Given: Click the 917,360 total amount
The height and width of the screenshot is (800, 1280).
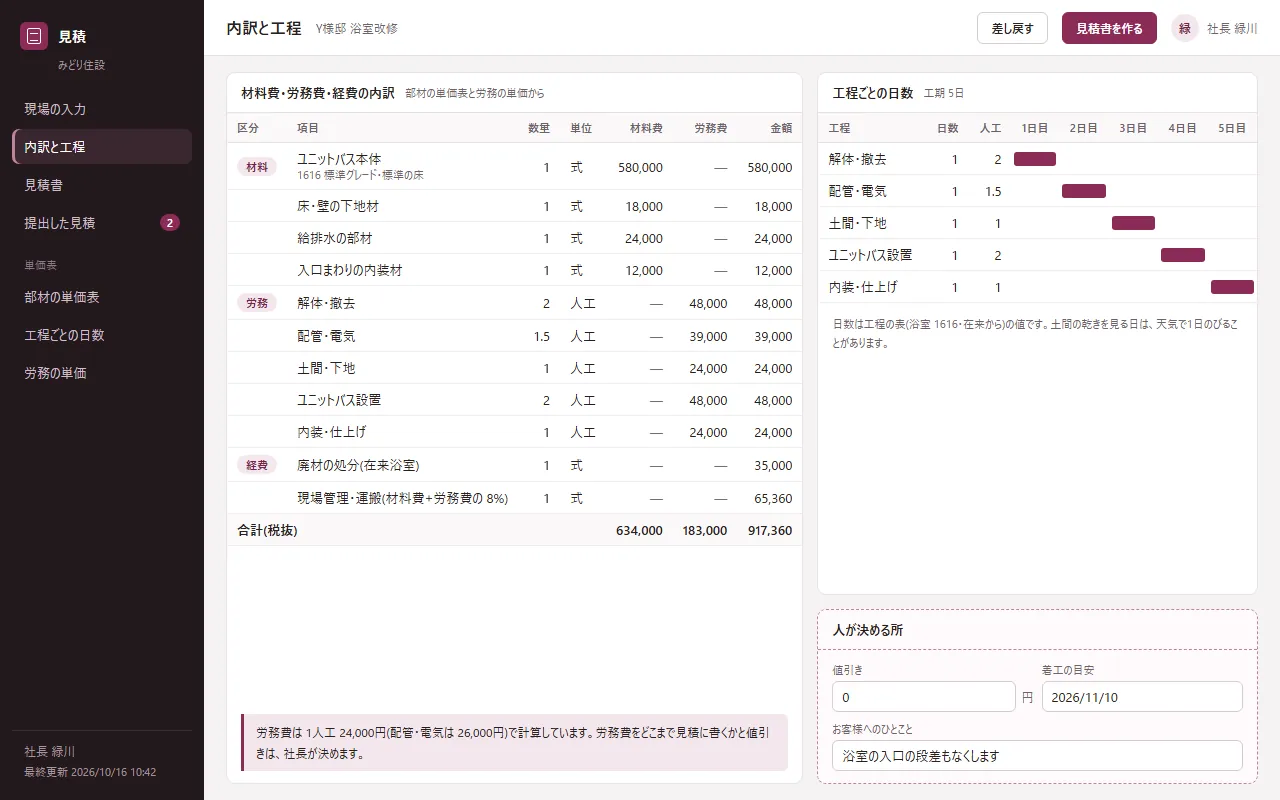Looking at the screenshot, I should [770, 530].
